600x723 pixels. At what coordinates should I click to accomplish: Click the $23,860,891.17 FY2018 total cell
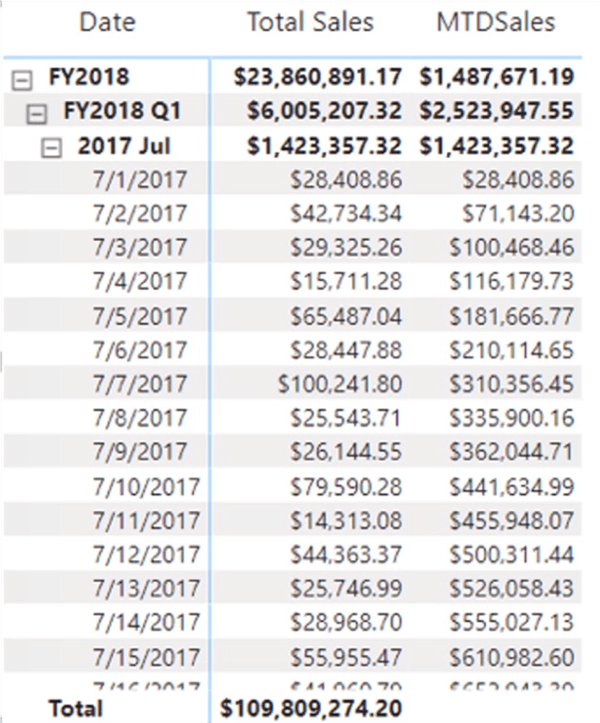316,77
